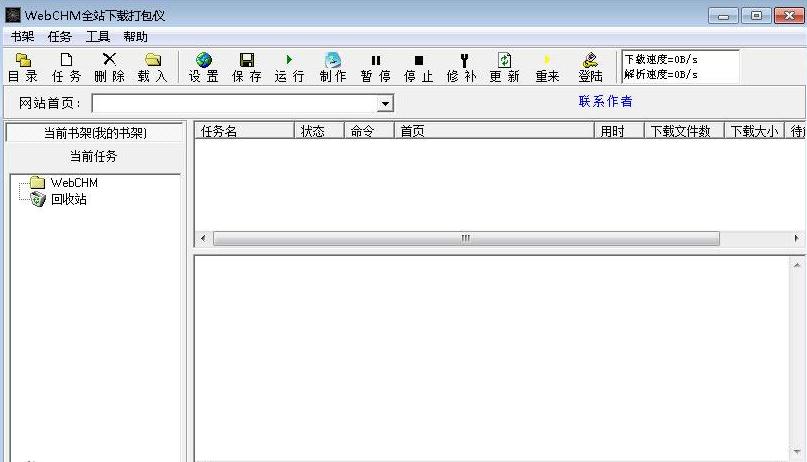Screen dimensions: 807x462
Task: Click the task list horizontal scrollbar thumb
Action: tap(466, 238)
